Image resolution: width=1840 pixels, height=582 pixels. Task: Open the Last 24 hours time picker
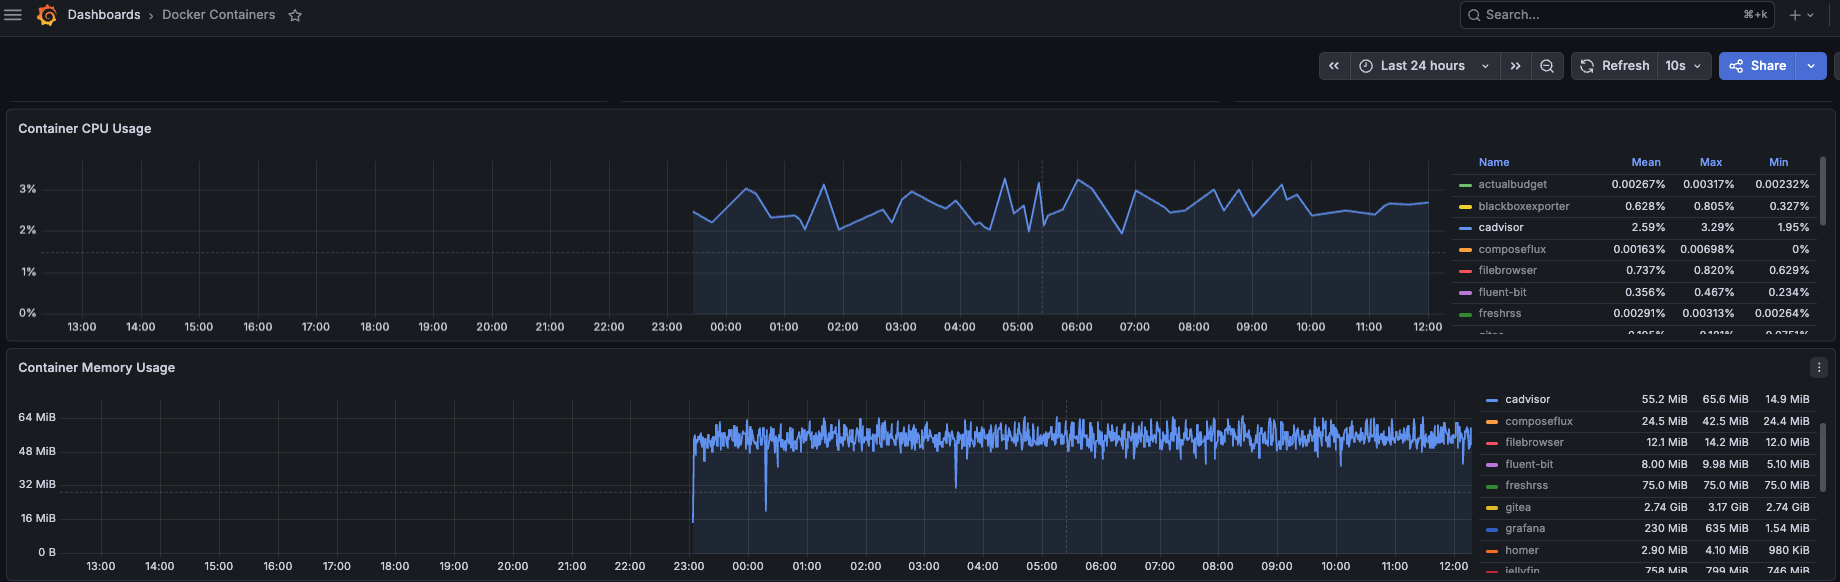pyautogui.click(x=1424, y=66)
